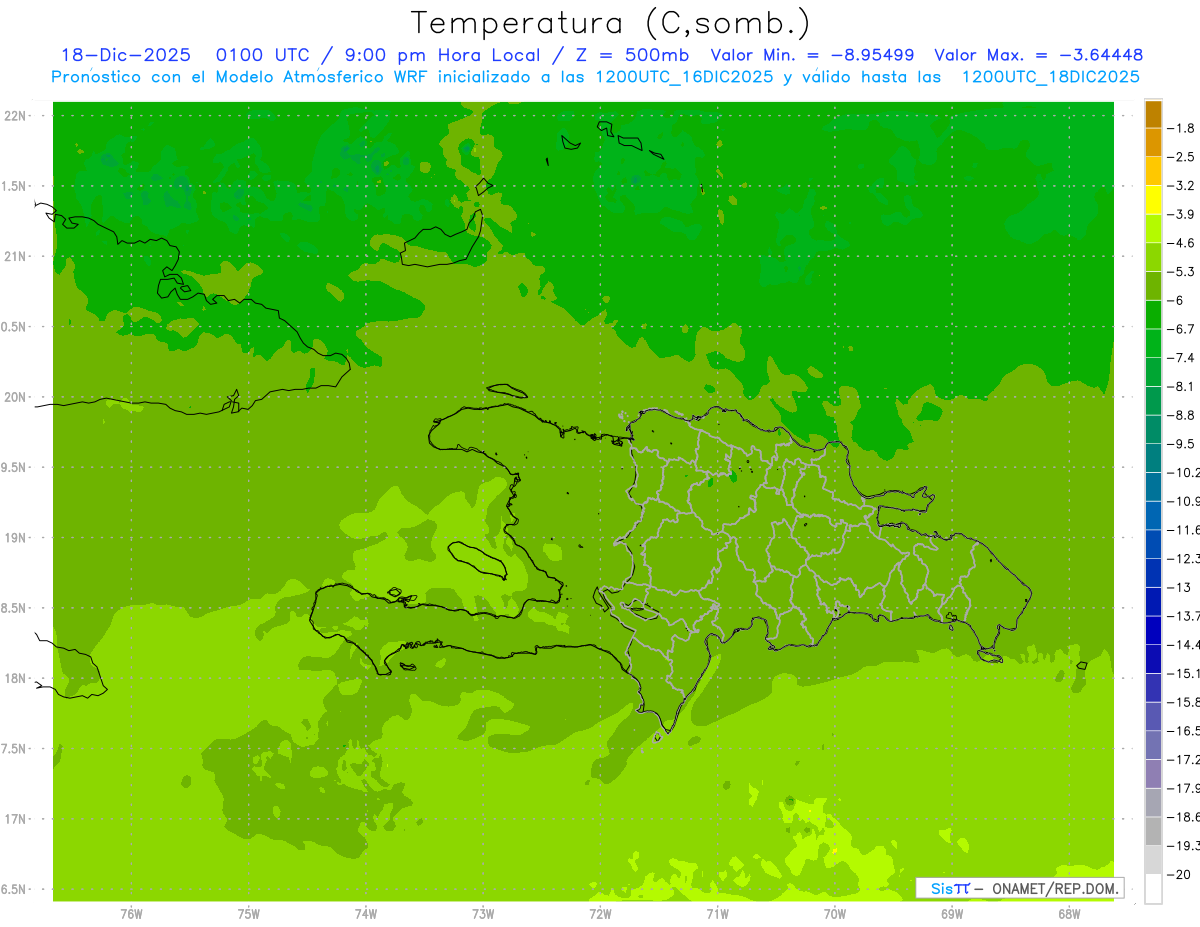Click the '-8.8' color scale label

tap(1182, 415)
